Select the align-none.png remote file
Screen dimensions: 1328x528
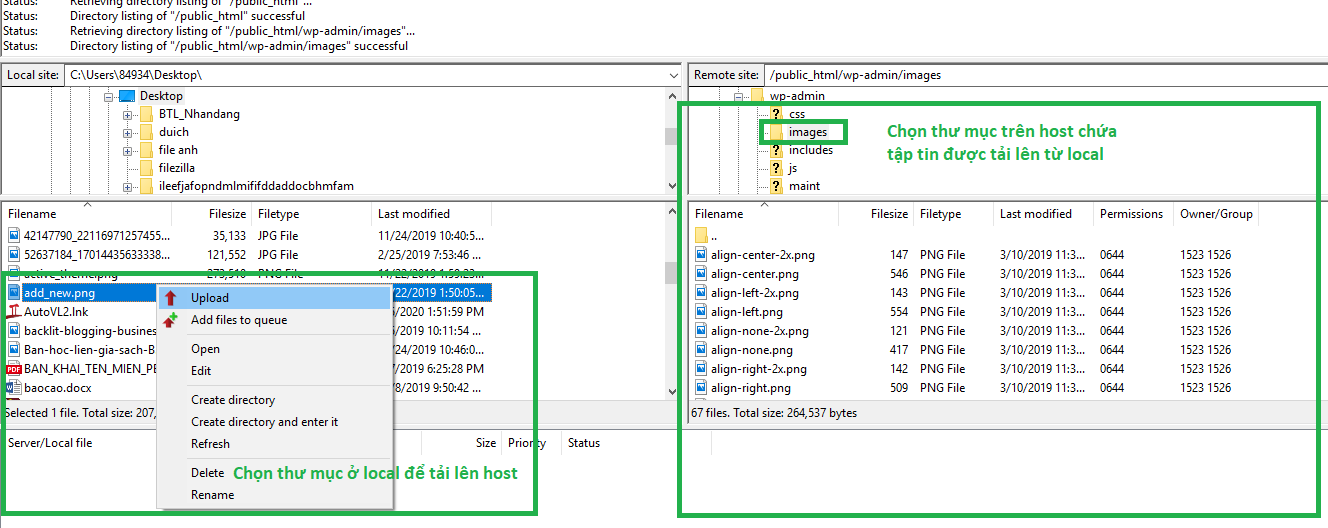coord(752,350)
